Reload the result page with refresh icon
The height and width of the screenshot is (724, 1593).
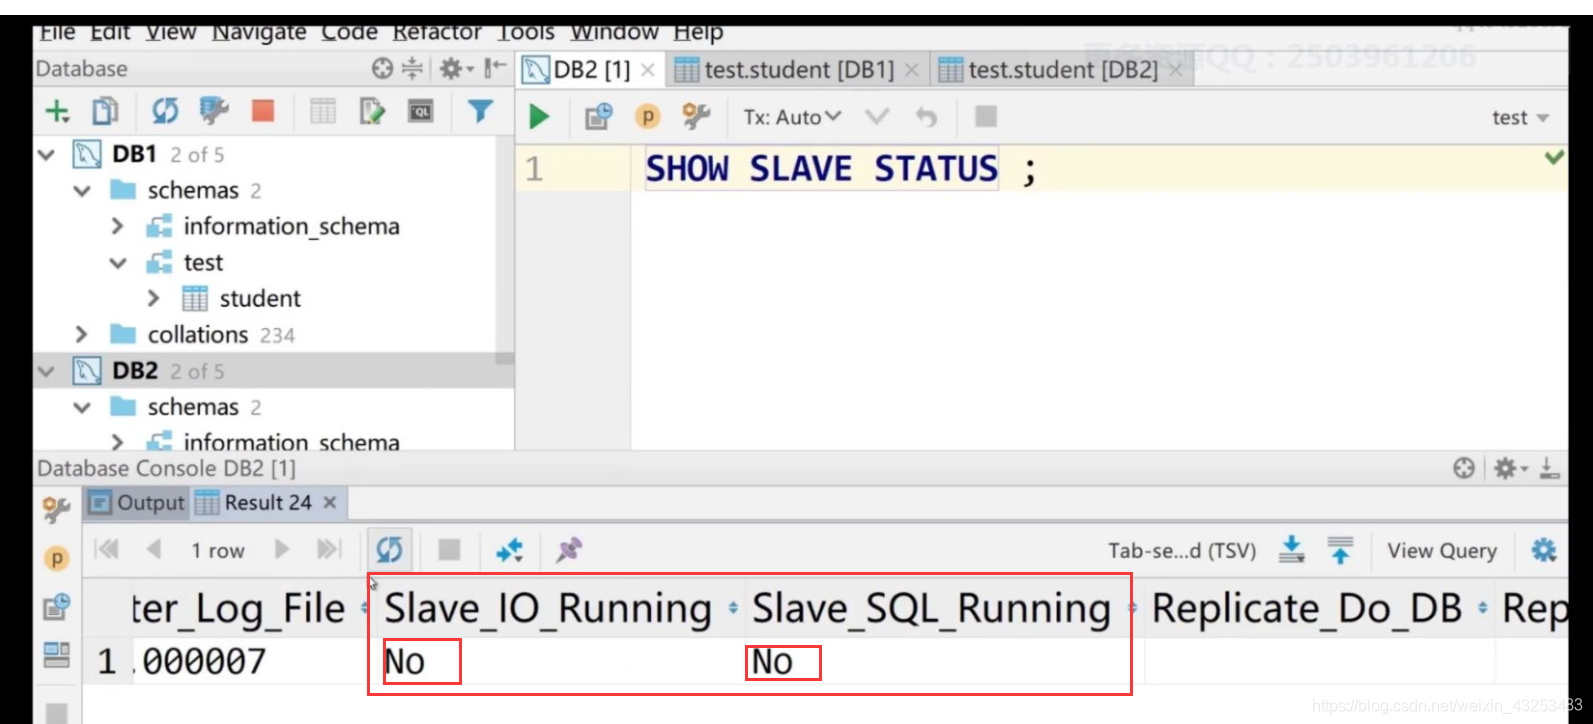389,549
